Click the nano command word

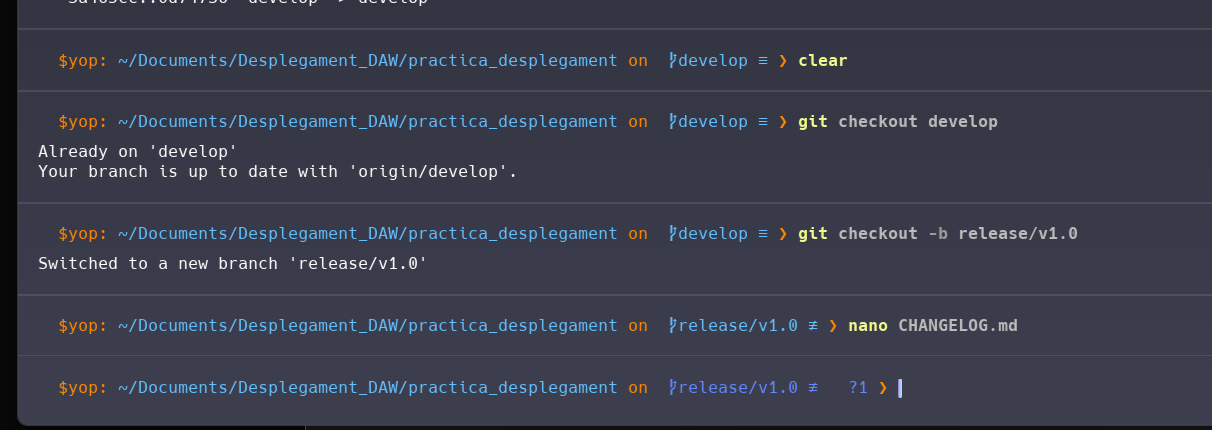pos(868,325)
